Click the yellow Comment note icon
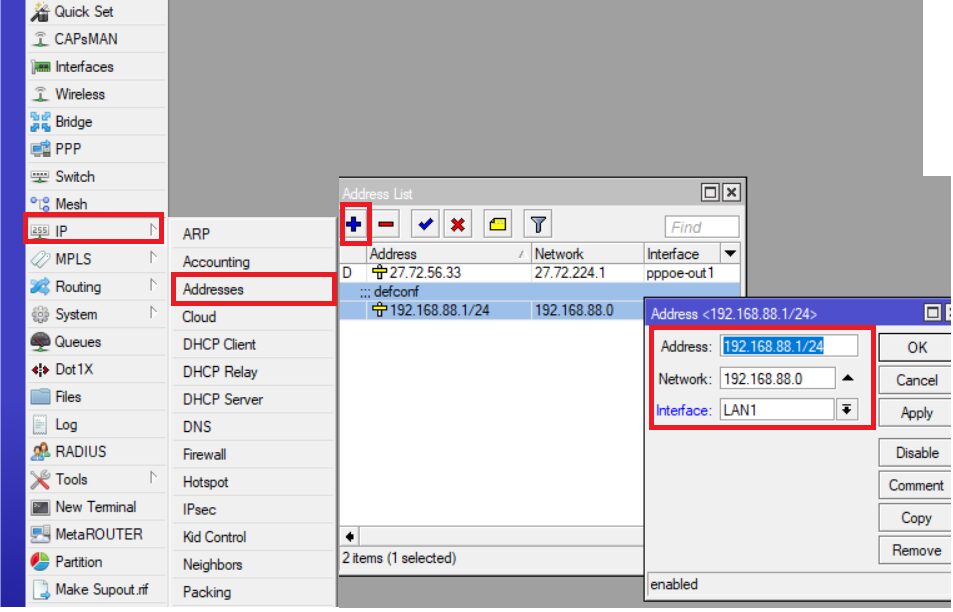 (497, 225)
